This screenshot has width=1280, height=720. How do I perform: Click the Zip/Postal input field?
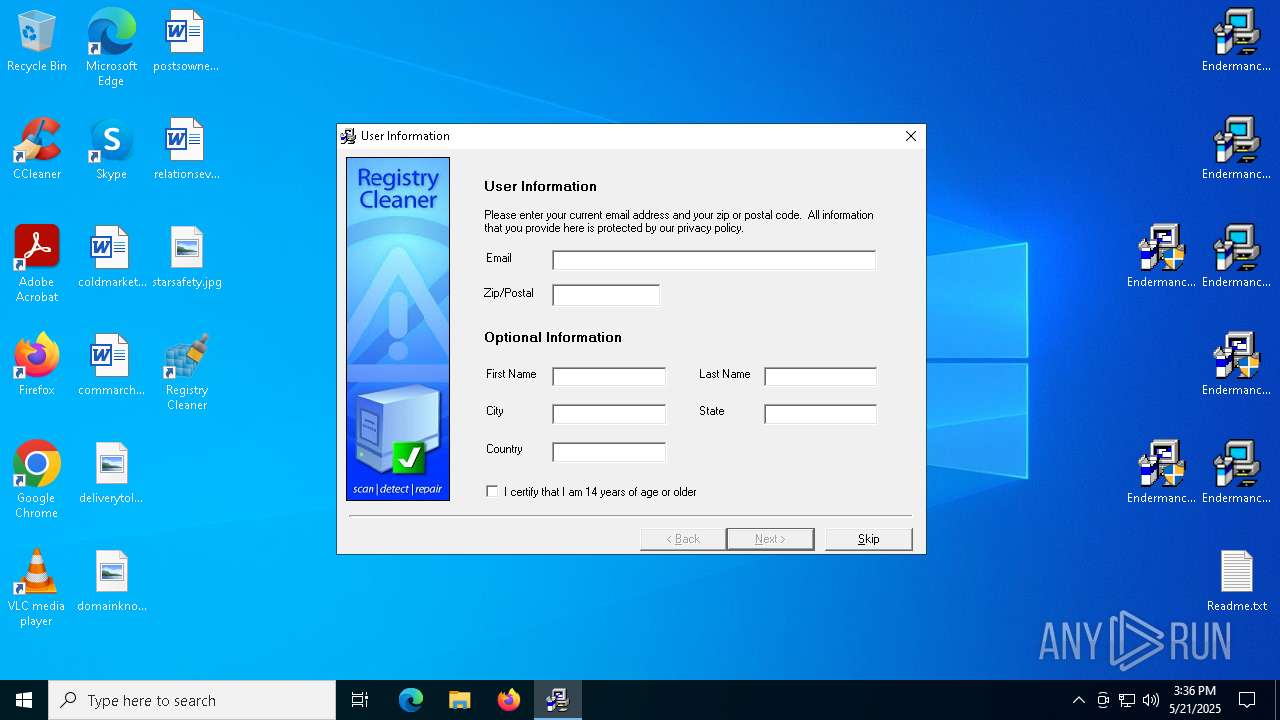tap(606, 295)
